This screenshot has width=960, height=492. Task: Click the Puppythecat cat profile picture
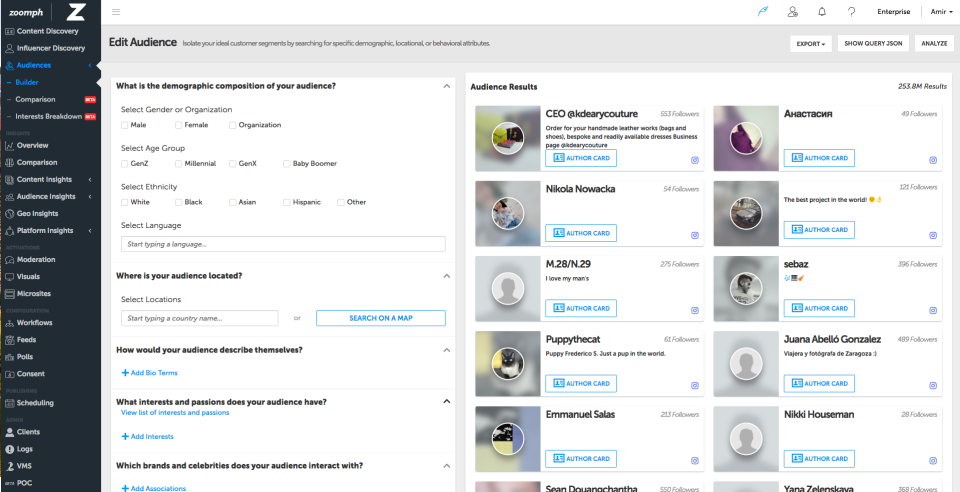click(x=508, y=363)
